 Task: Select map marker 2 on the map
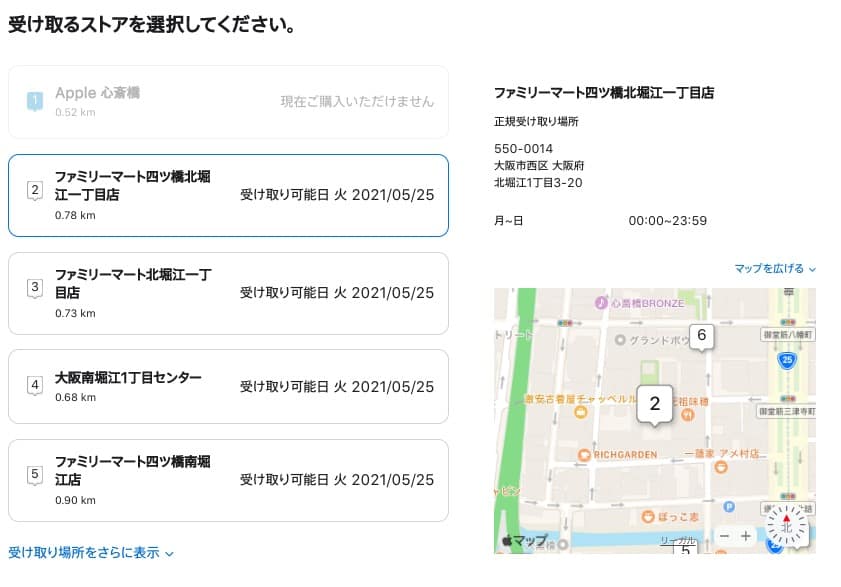tap(654, 405)
